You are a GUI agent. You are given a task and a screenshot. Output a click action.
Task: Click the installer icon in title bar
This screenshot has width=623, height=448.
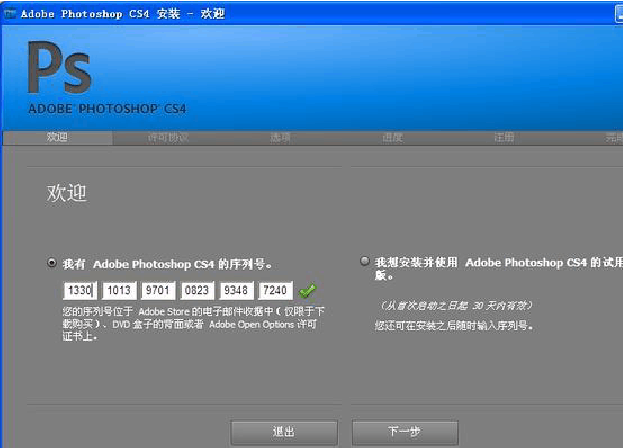[9, 13]
